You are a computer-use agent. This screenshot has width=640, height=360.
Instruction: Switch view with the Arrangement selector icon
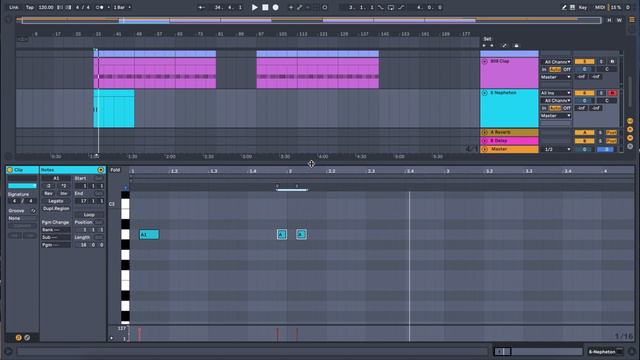[632, 20]
